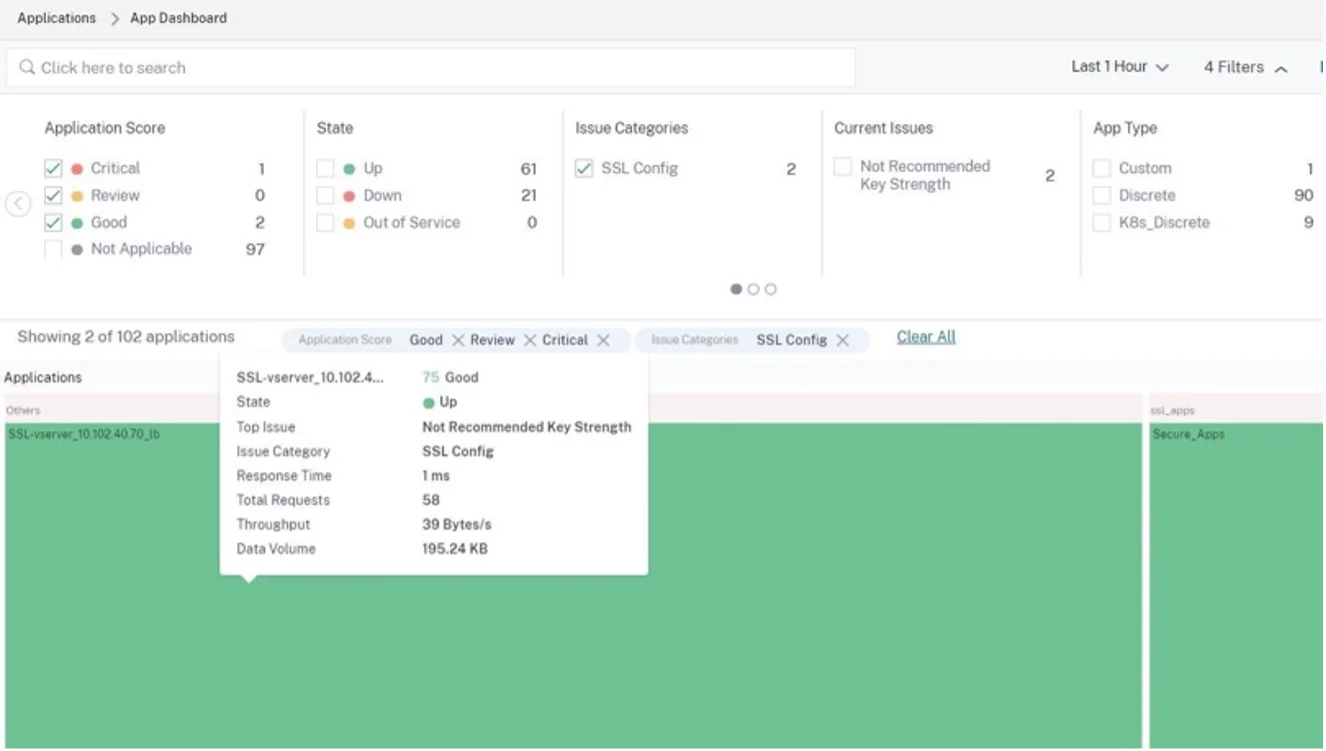Viewport: 1326px width, 751px height.
Task: Click the Discrete count 90
Action: [x=1304, y=195]
